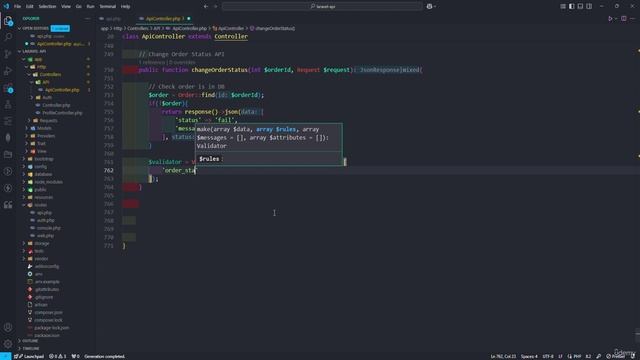Expand the Timeline section
Image resolution: width=640 pixels, height=360 pixels.
31,349
